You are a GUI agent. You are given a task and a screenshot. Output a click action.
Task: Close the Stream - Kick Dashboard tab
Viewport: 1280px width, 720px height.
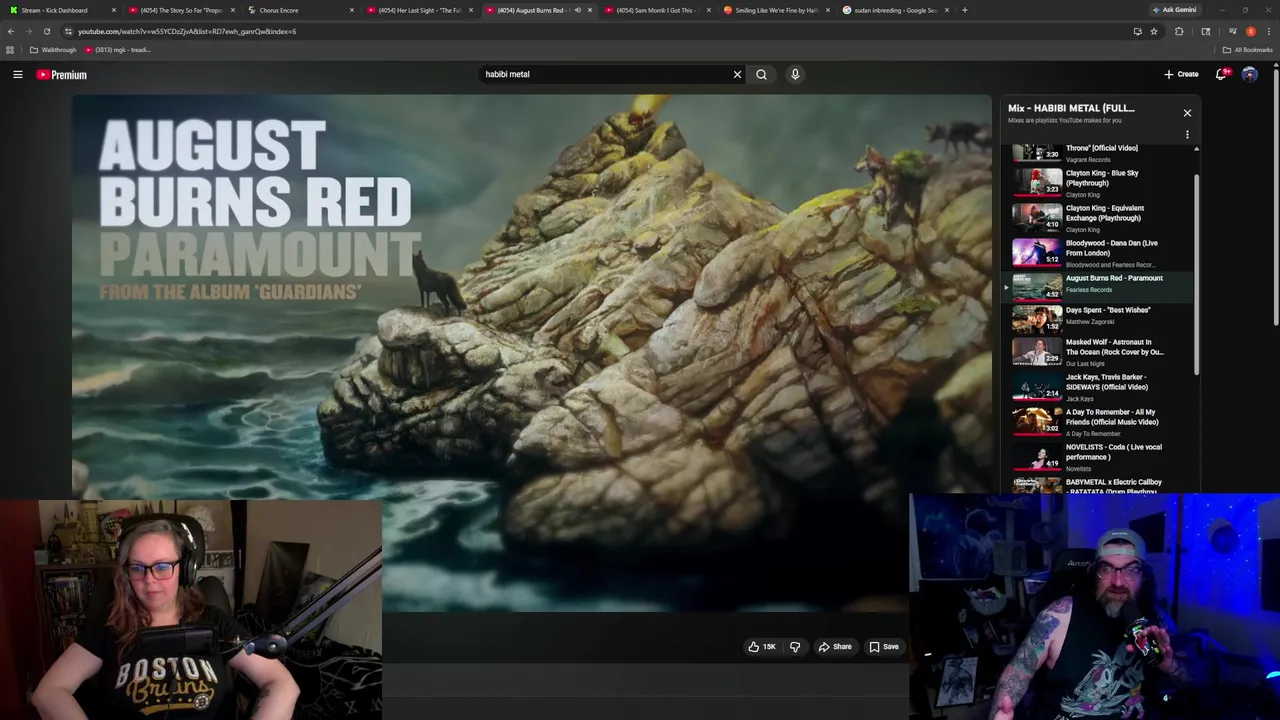pyautogui.click(x=113, y=10)
